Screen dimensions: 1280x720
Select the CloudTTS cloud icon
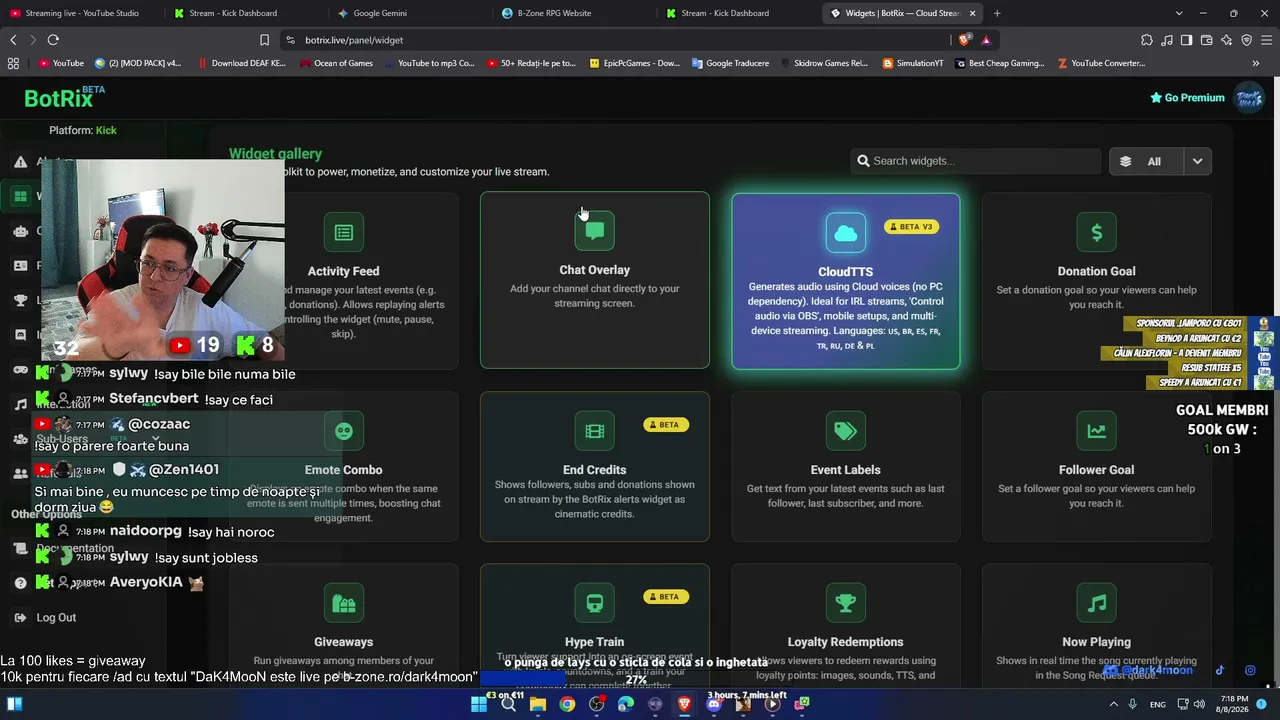pyautogui.click(x=846, y=233)
